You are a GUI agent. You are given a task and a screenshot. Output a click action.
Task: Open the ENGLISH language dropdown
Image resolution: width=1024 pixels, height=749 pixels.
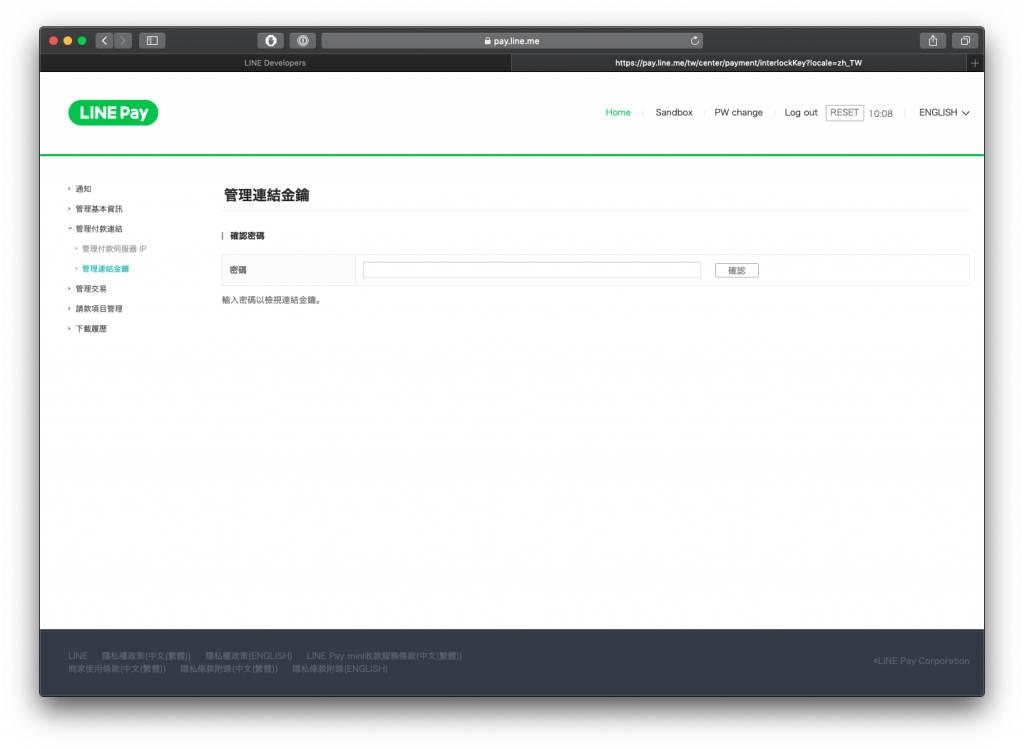[x=944, y=112]
